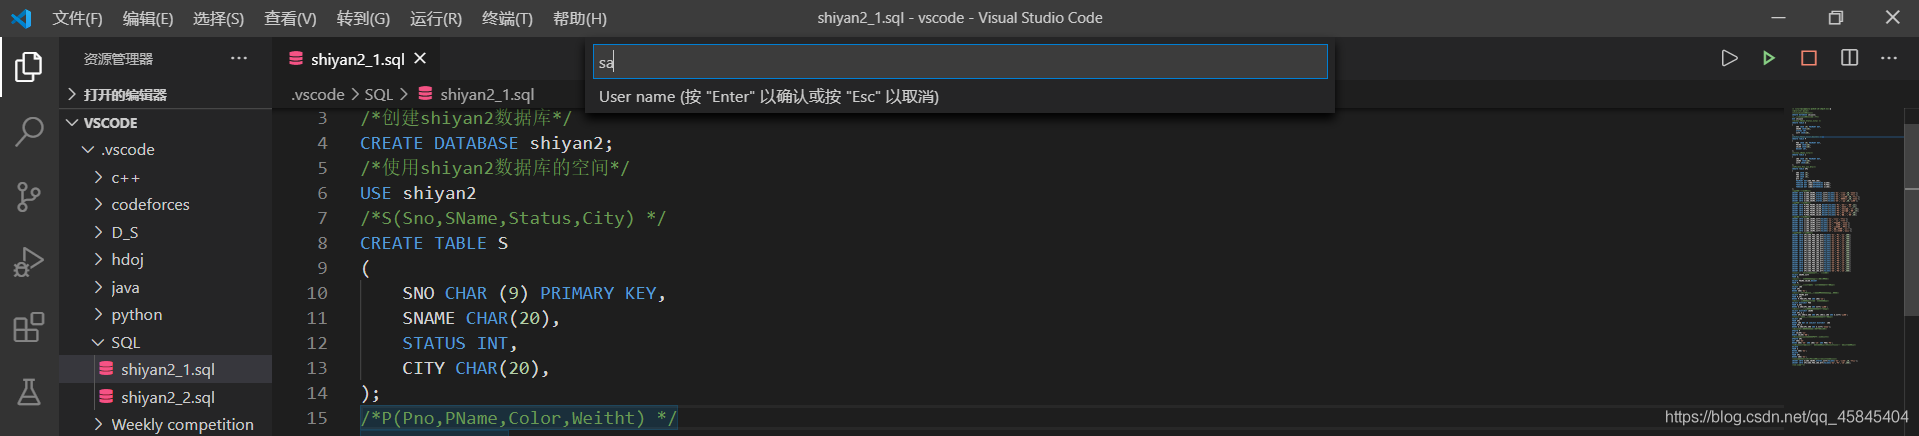Click the STATUS INT line
1919x436 pixels.
coord(460,343)
